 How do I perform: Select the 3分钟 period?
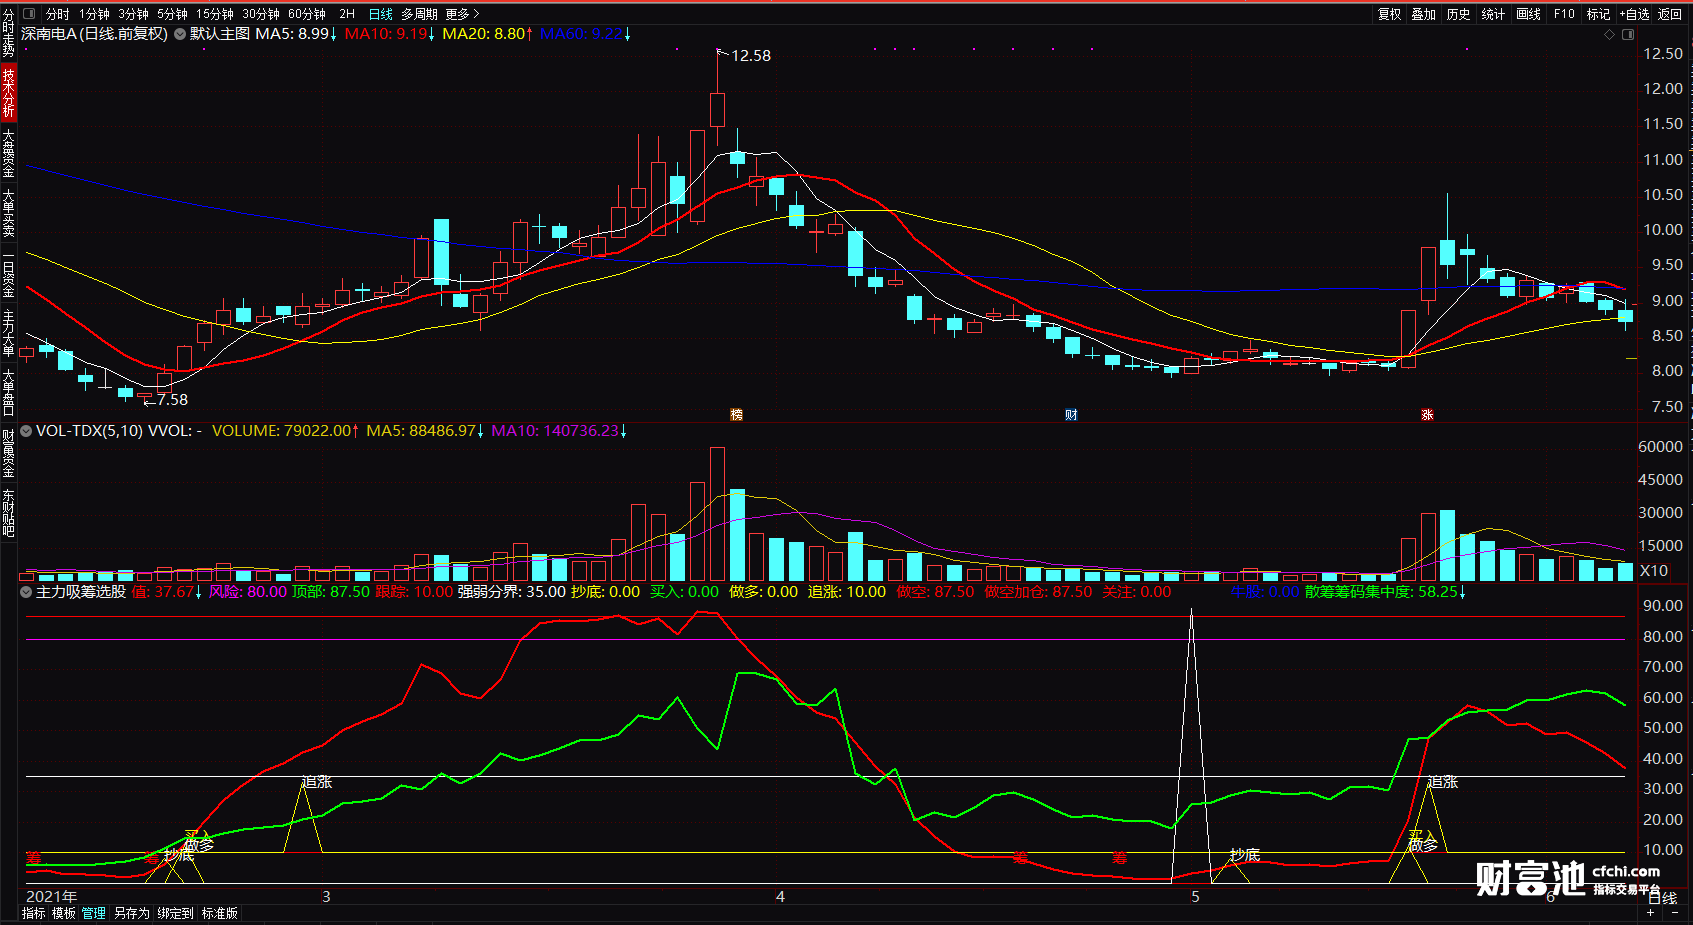point(133,14)
